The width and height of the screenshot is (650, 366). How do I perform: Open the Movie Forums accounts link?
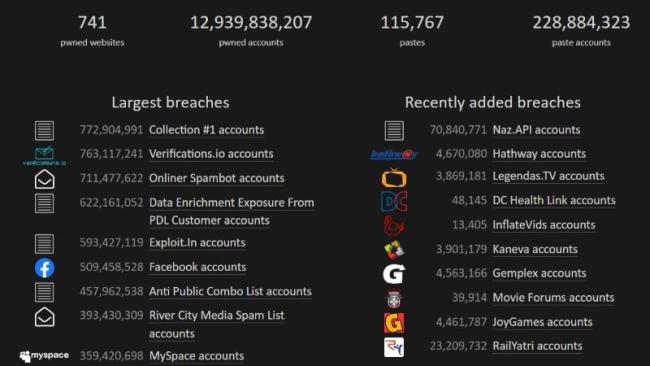click(553, 297)
